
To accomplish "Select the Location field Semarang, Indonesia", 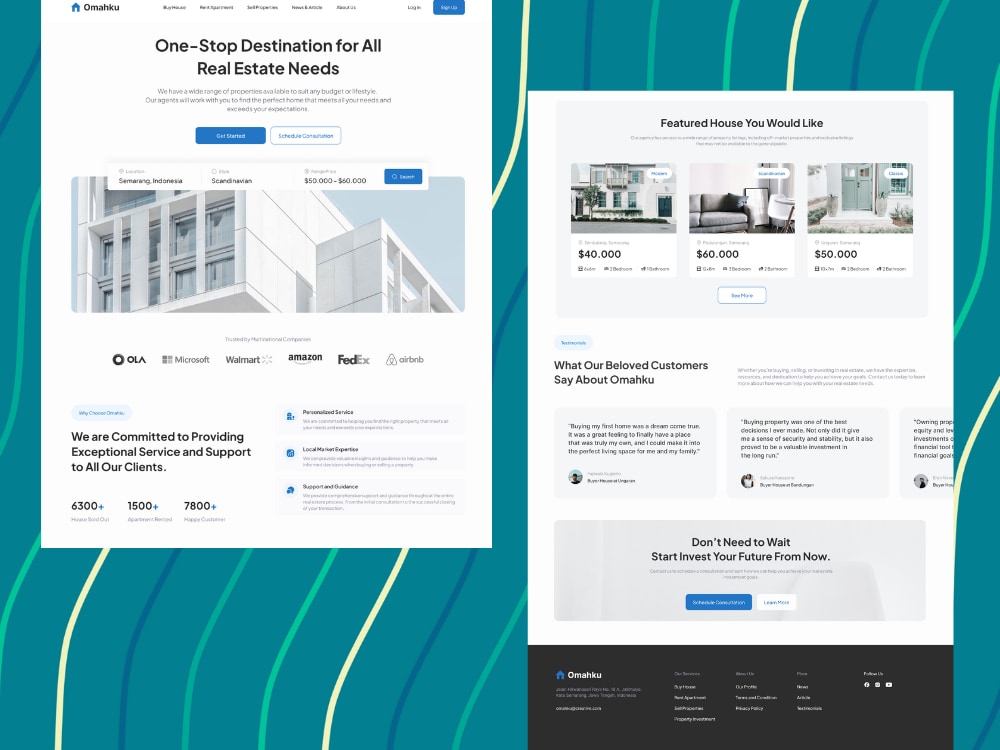I will click(151, 177).
